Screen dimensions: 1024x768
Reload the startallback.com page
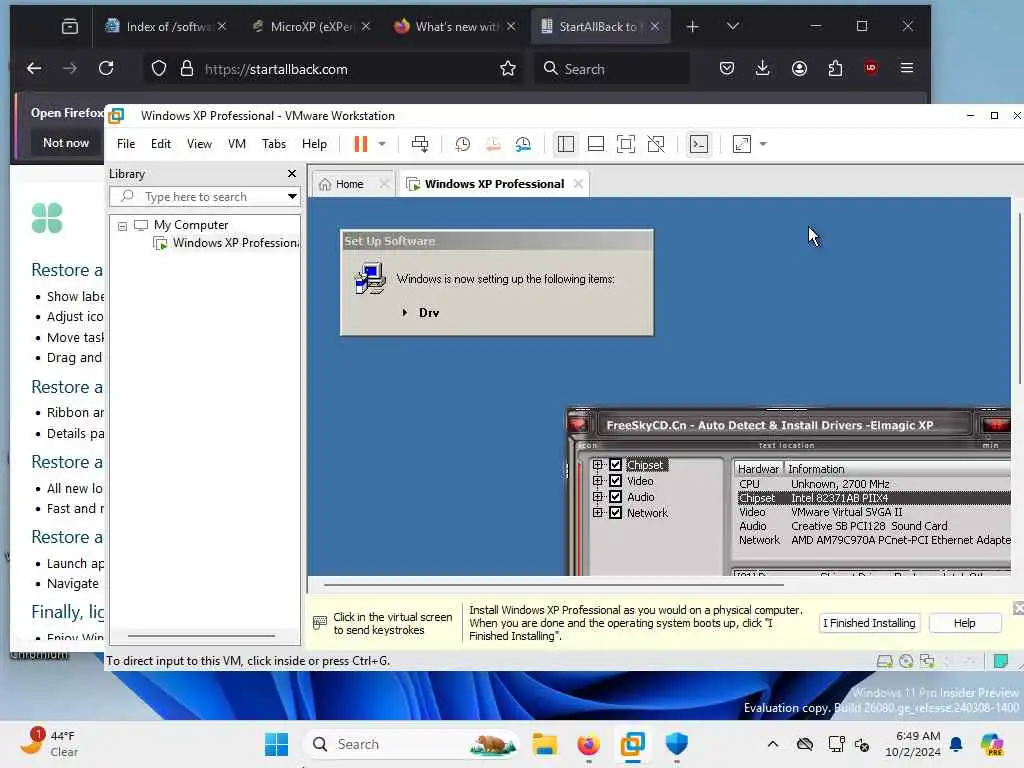[106, 69]
